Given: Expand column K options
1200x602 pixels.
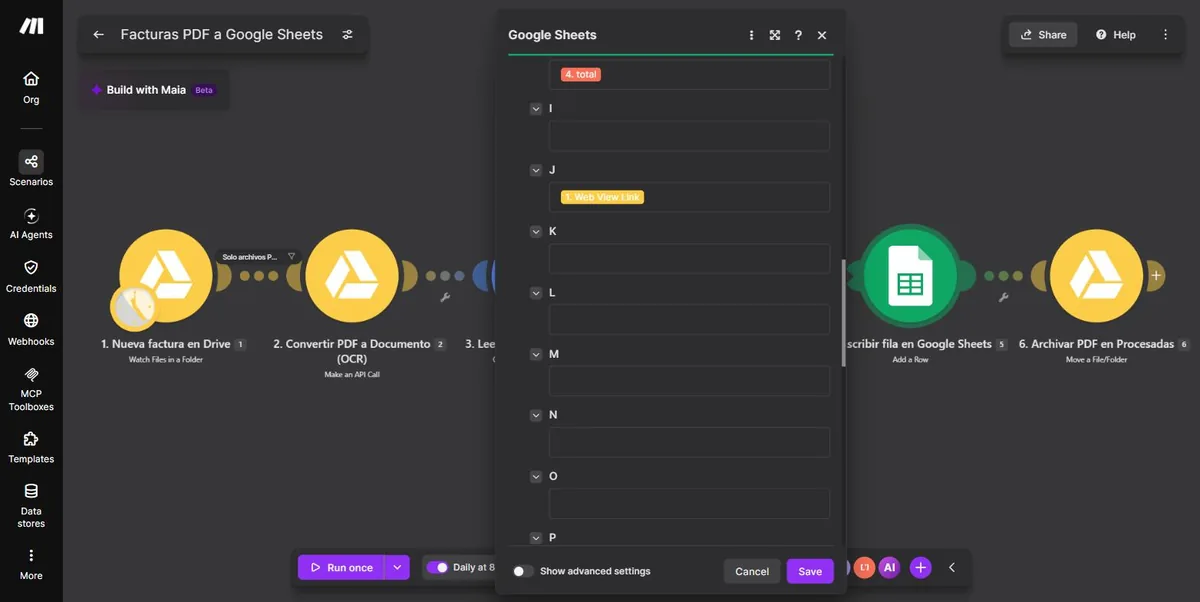Looking at the screenshot, I should point(536,232).
